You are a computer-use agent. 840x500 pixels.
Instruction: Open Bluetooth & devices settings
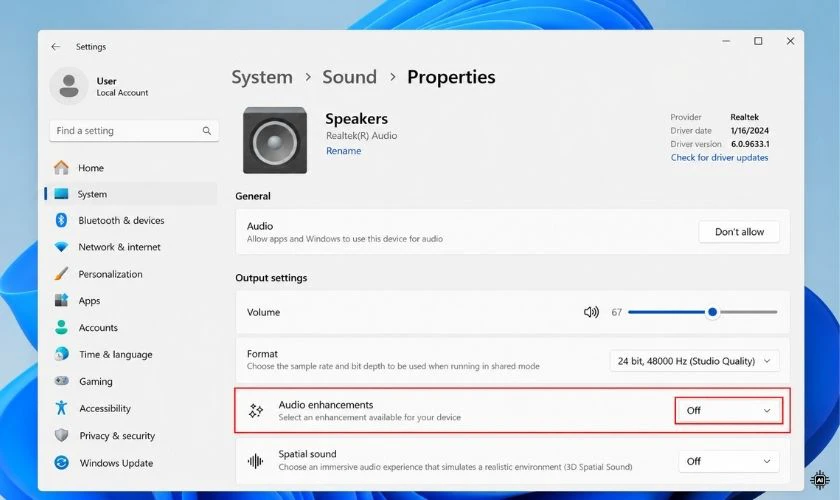click(131, 220)
